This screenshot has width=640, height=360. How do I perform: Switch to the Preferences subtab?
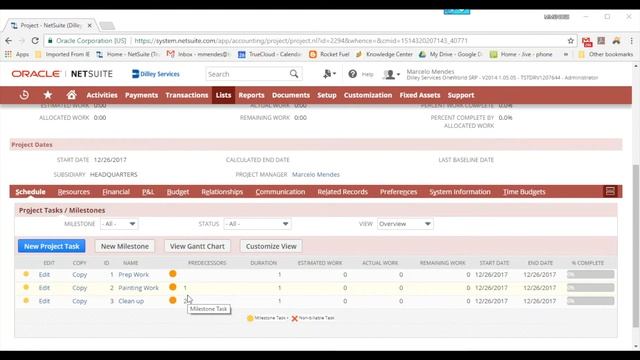click(x=398, y=191)
